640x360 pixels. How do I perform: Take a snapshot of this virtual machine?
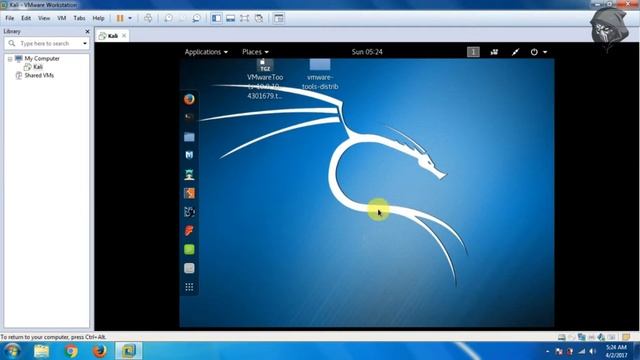168,18
